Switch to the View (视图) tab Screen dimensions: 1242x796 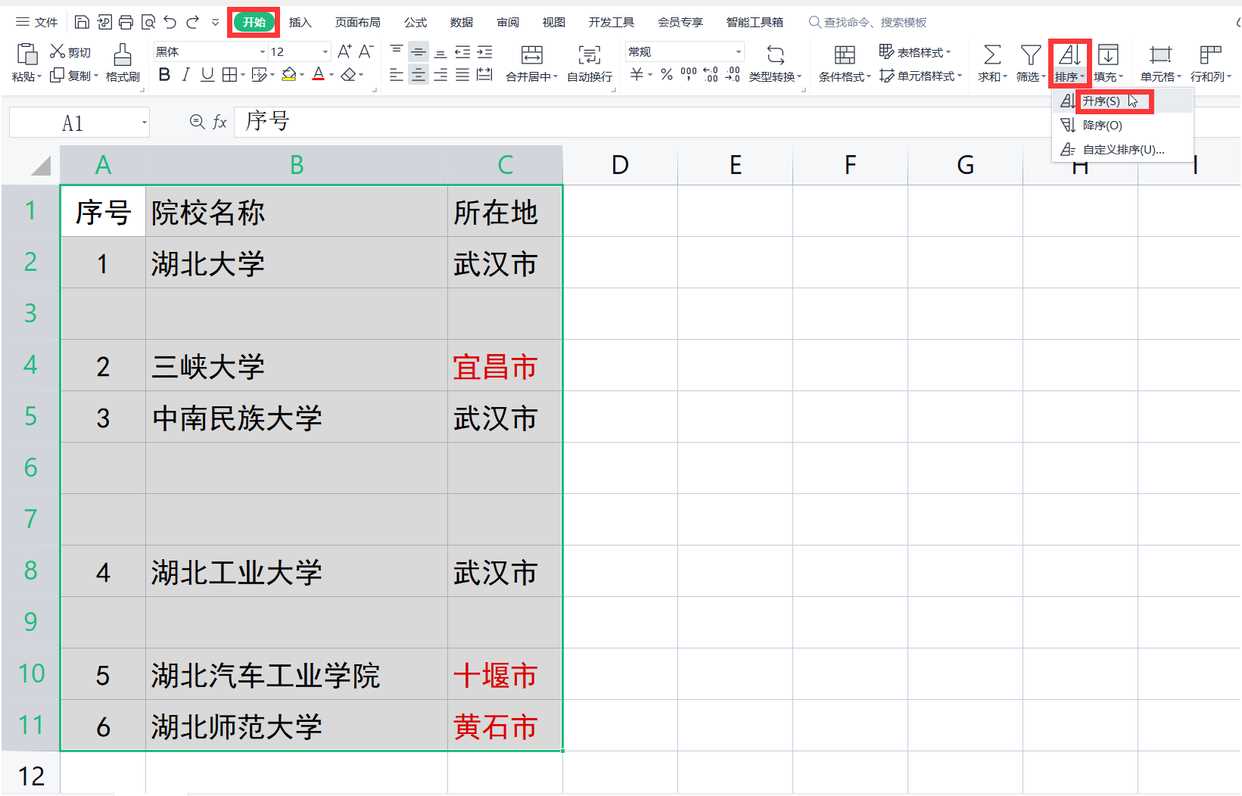[553, 22]
